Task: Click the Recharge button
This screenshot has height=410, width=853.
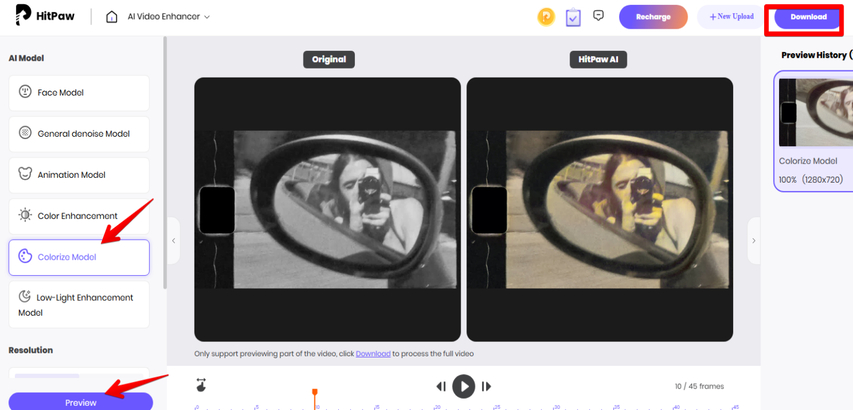Action: point(653,17)
